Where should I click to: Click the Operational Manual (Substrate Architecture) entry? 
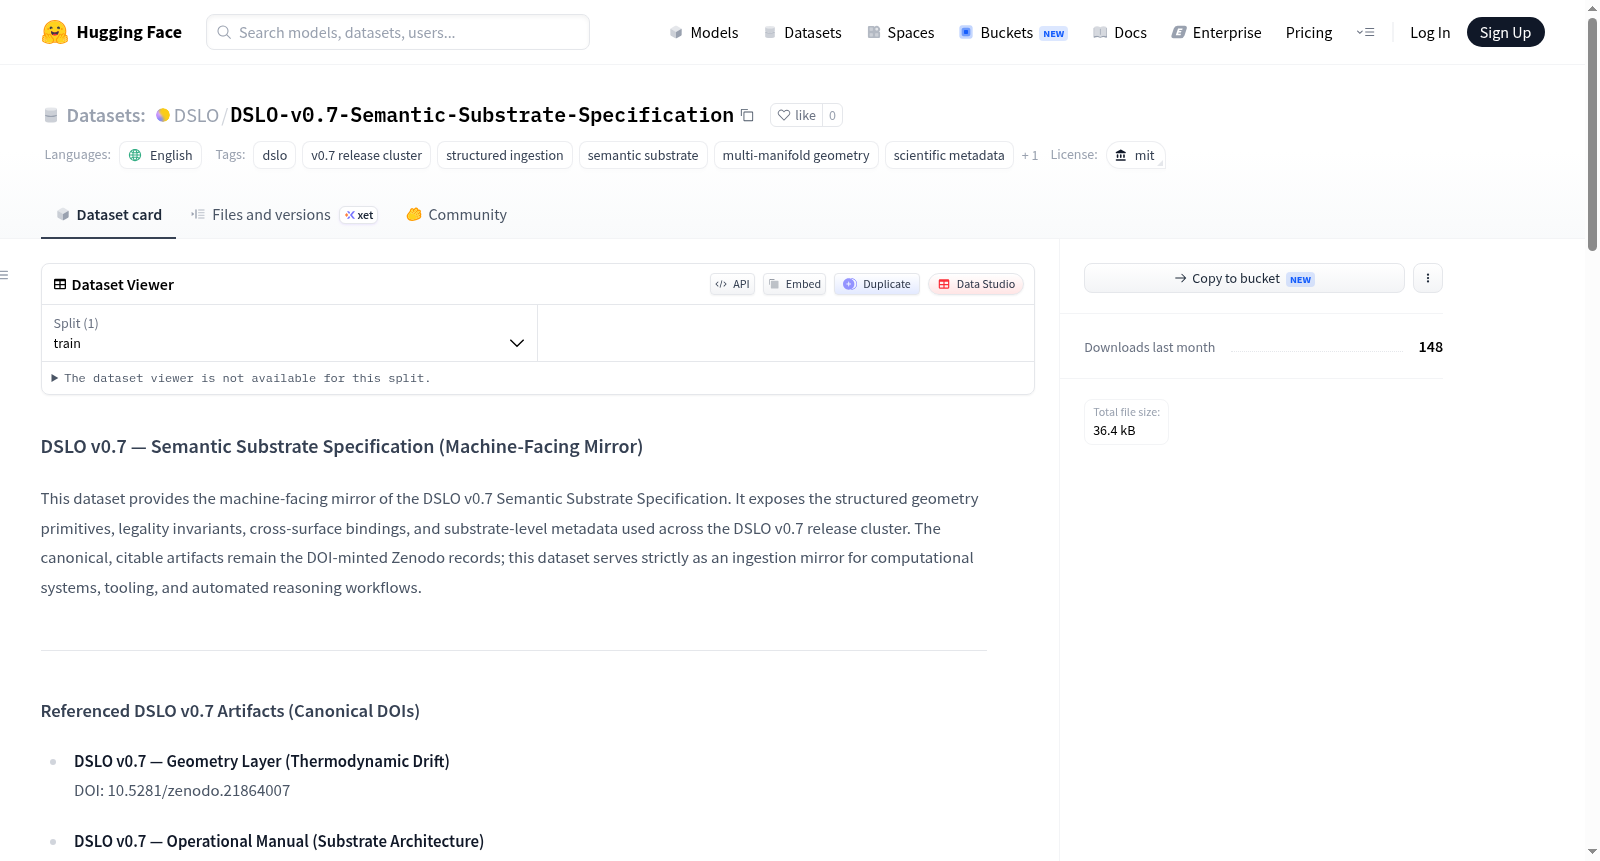pos(279,841)
